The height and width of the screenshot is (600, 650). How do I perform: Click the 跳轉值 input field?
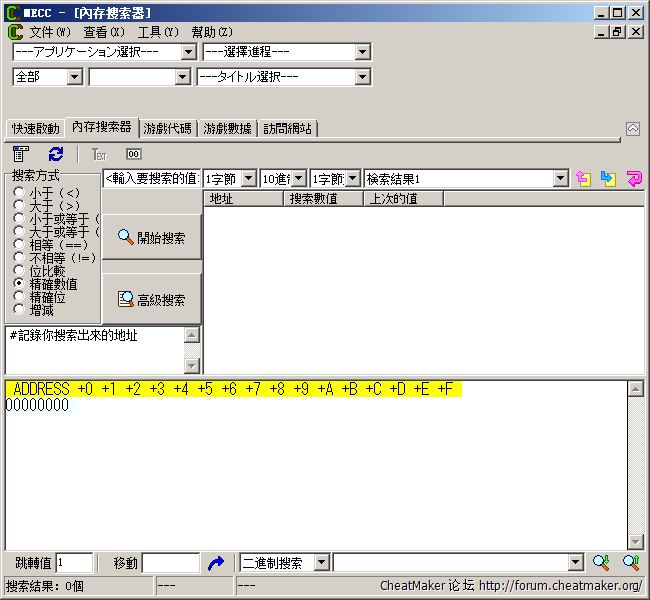[x=74, y=563]
